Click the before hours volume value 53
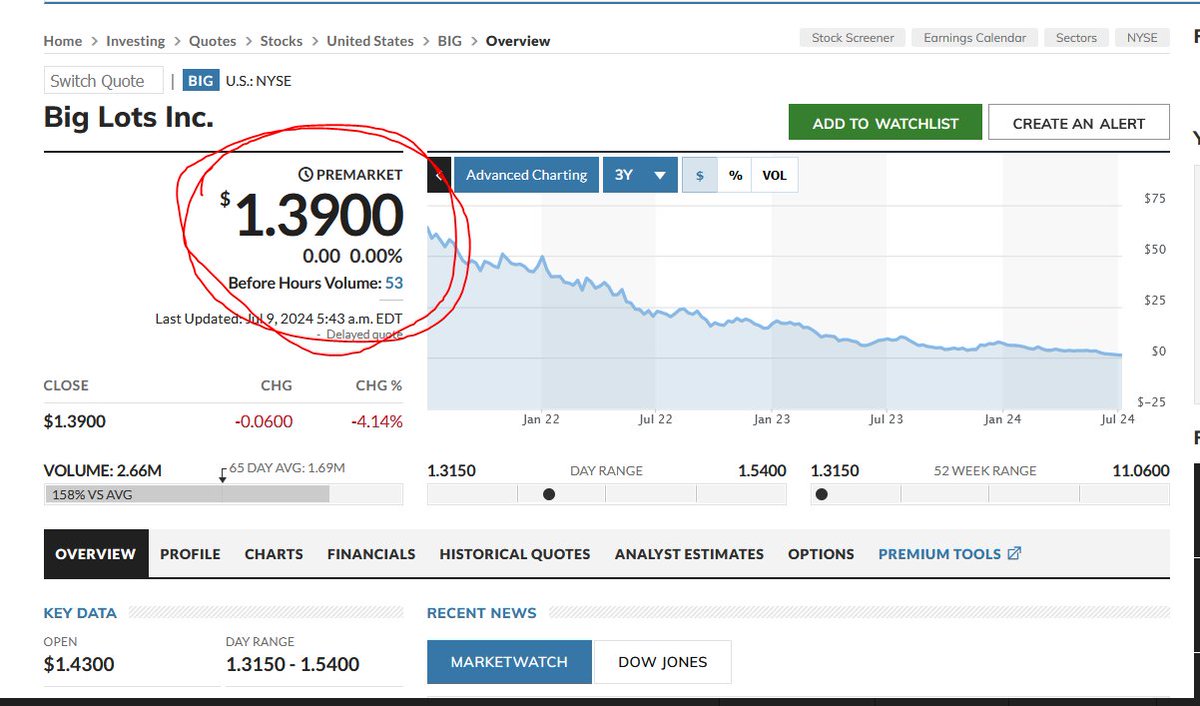 pos(394,283)
